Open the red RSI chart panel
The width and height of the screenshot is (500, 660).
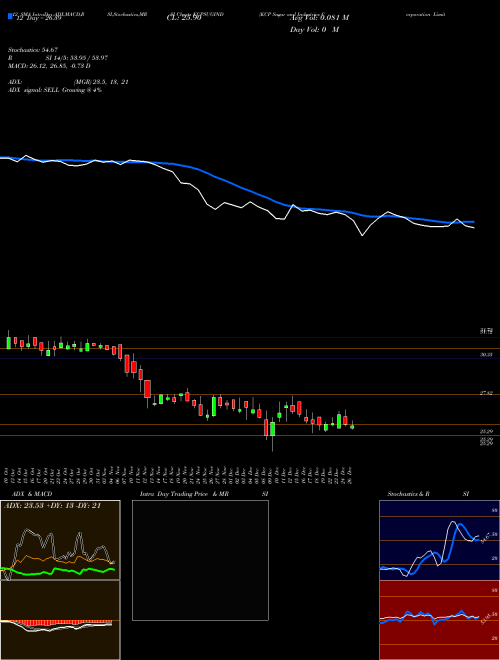point(439,620)
